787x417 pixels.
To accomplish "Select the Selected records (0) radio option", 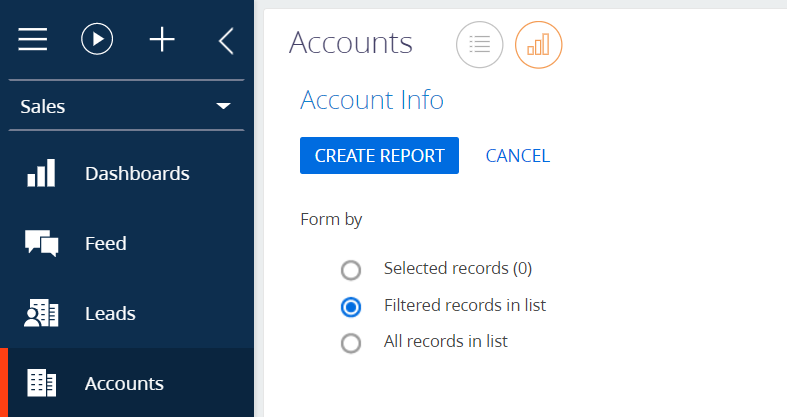I will coord(351,270).
